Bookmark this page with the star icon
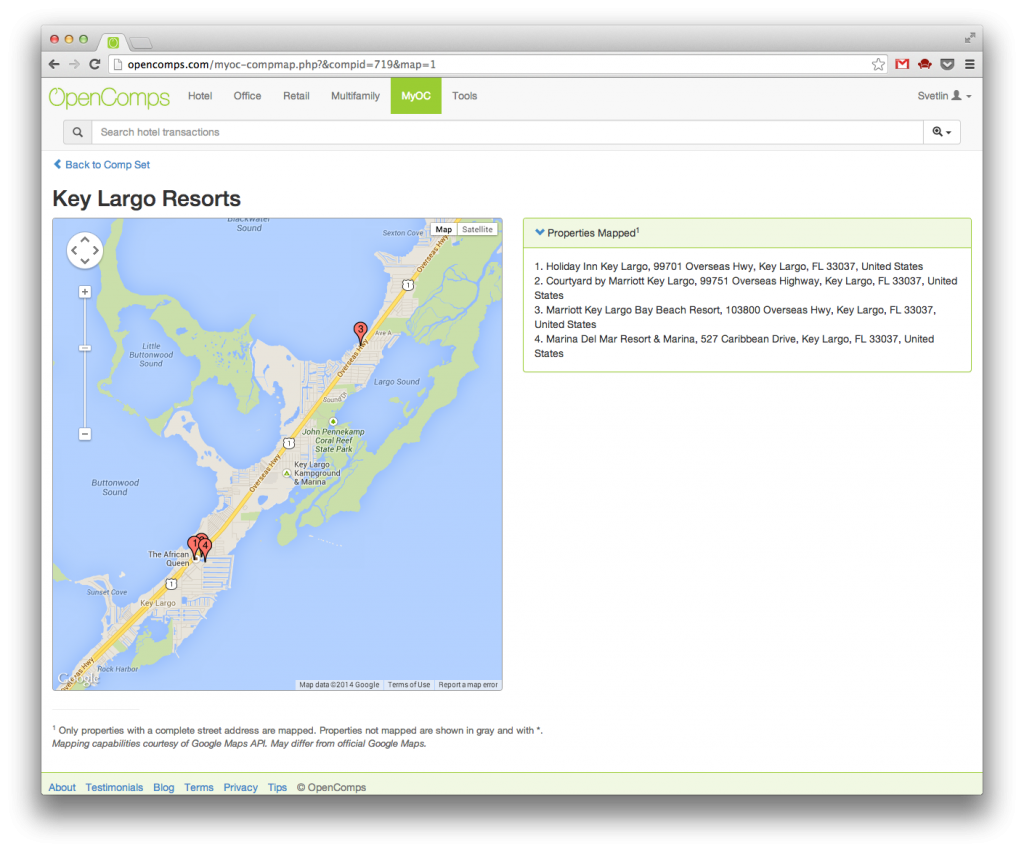This screenshot has height=852, width=1024. point(878,64)
